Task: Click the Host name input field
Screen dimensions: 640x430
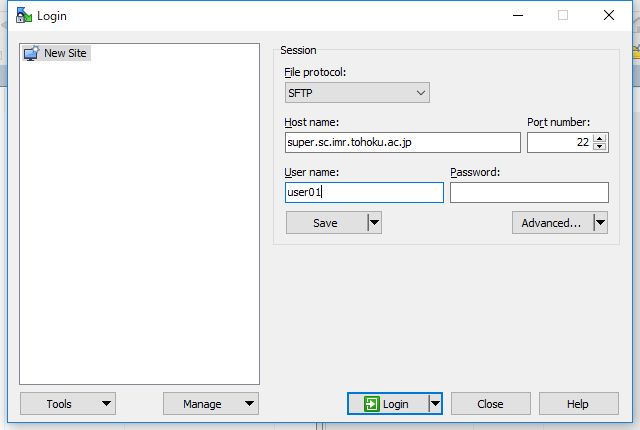Action: [402, 142]
